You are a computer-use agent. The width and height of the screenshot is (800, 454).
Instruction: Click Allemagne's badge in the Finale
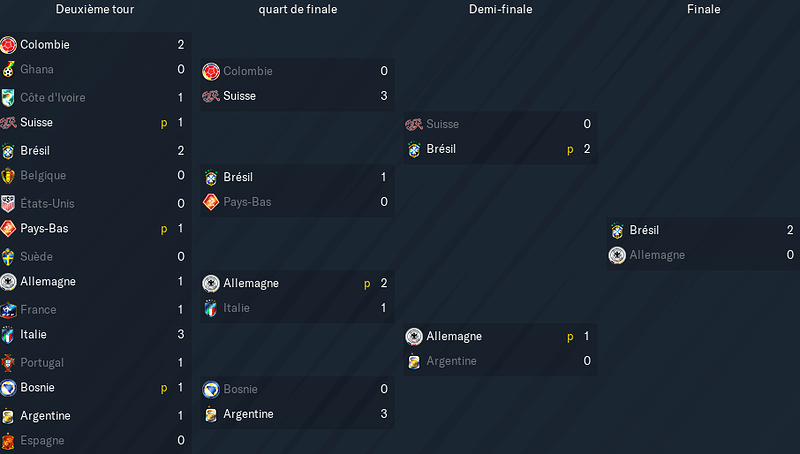(617, 255)
